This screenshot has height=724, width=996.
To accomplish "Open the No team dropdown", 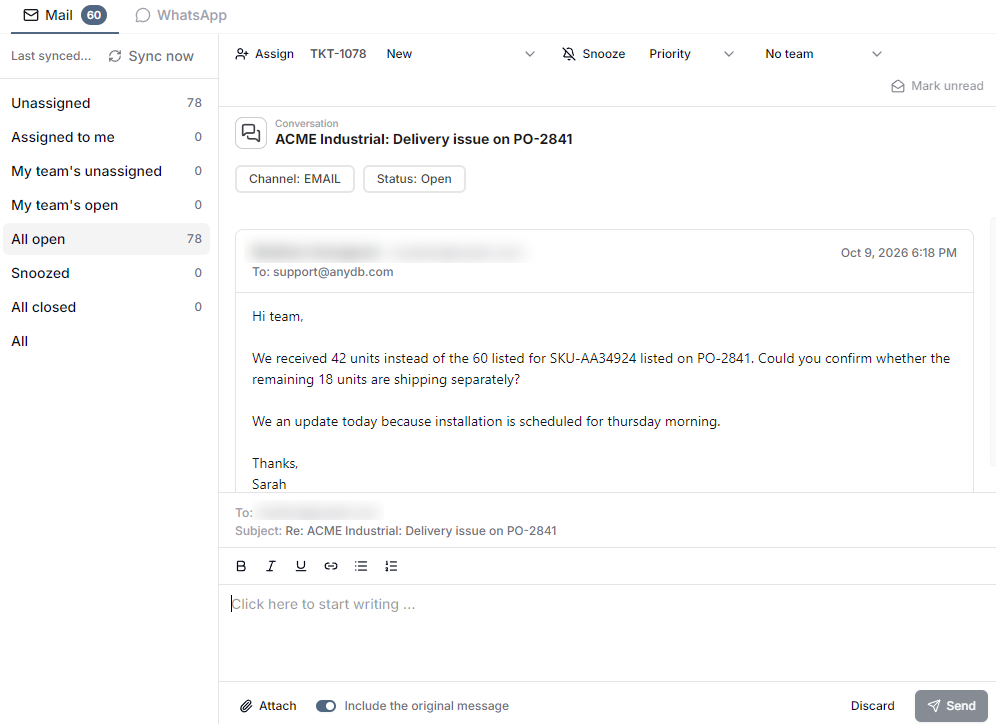I will click(823, 54).
